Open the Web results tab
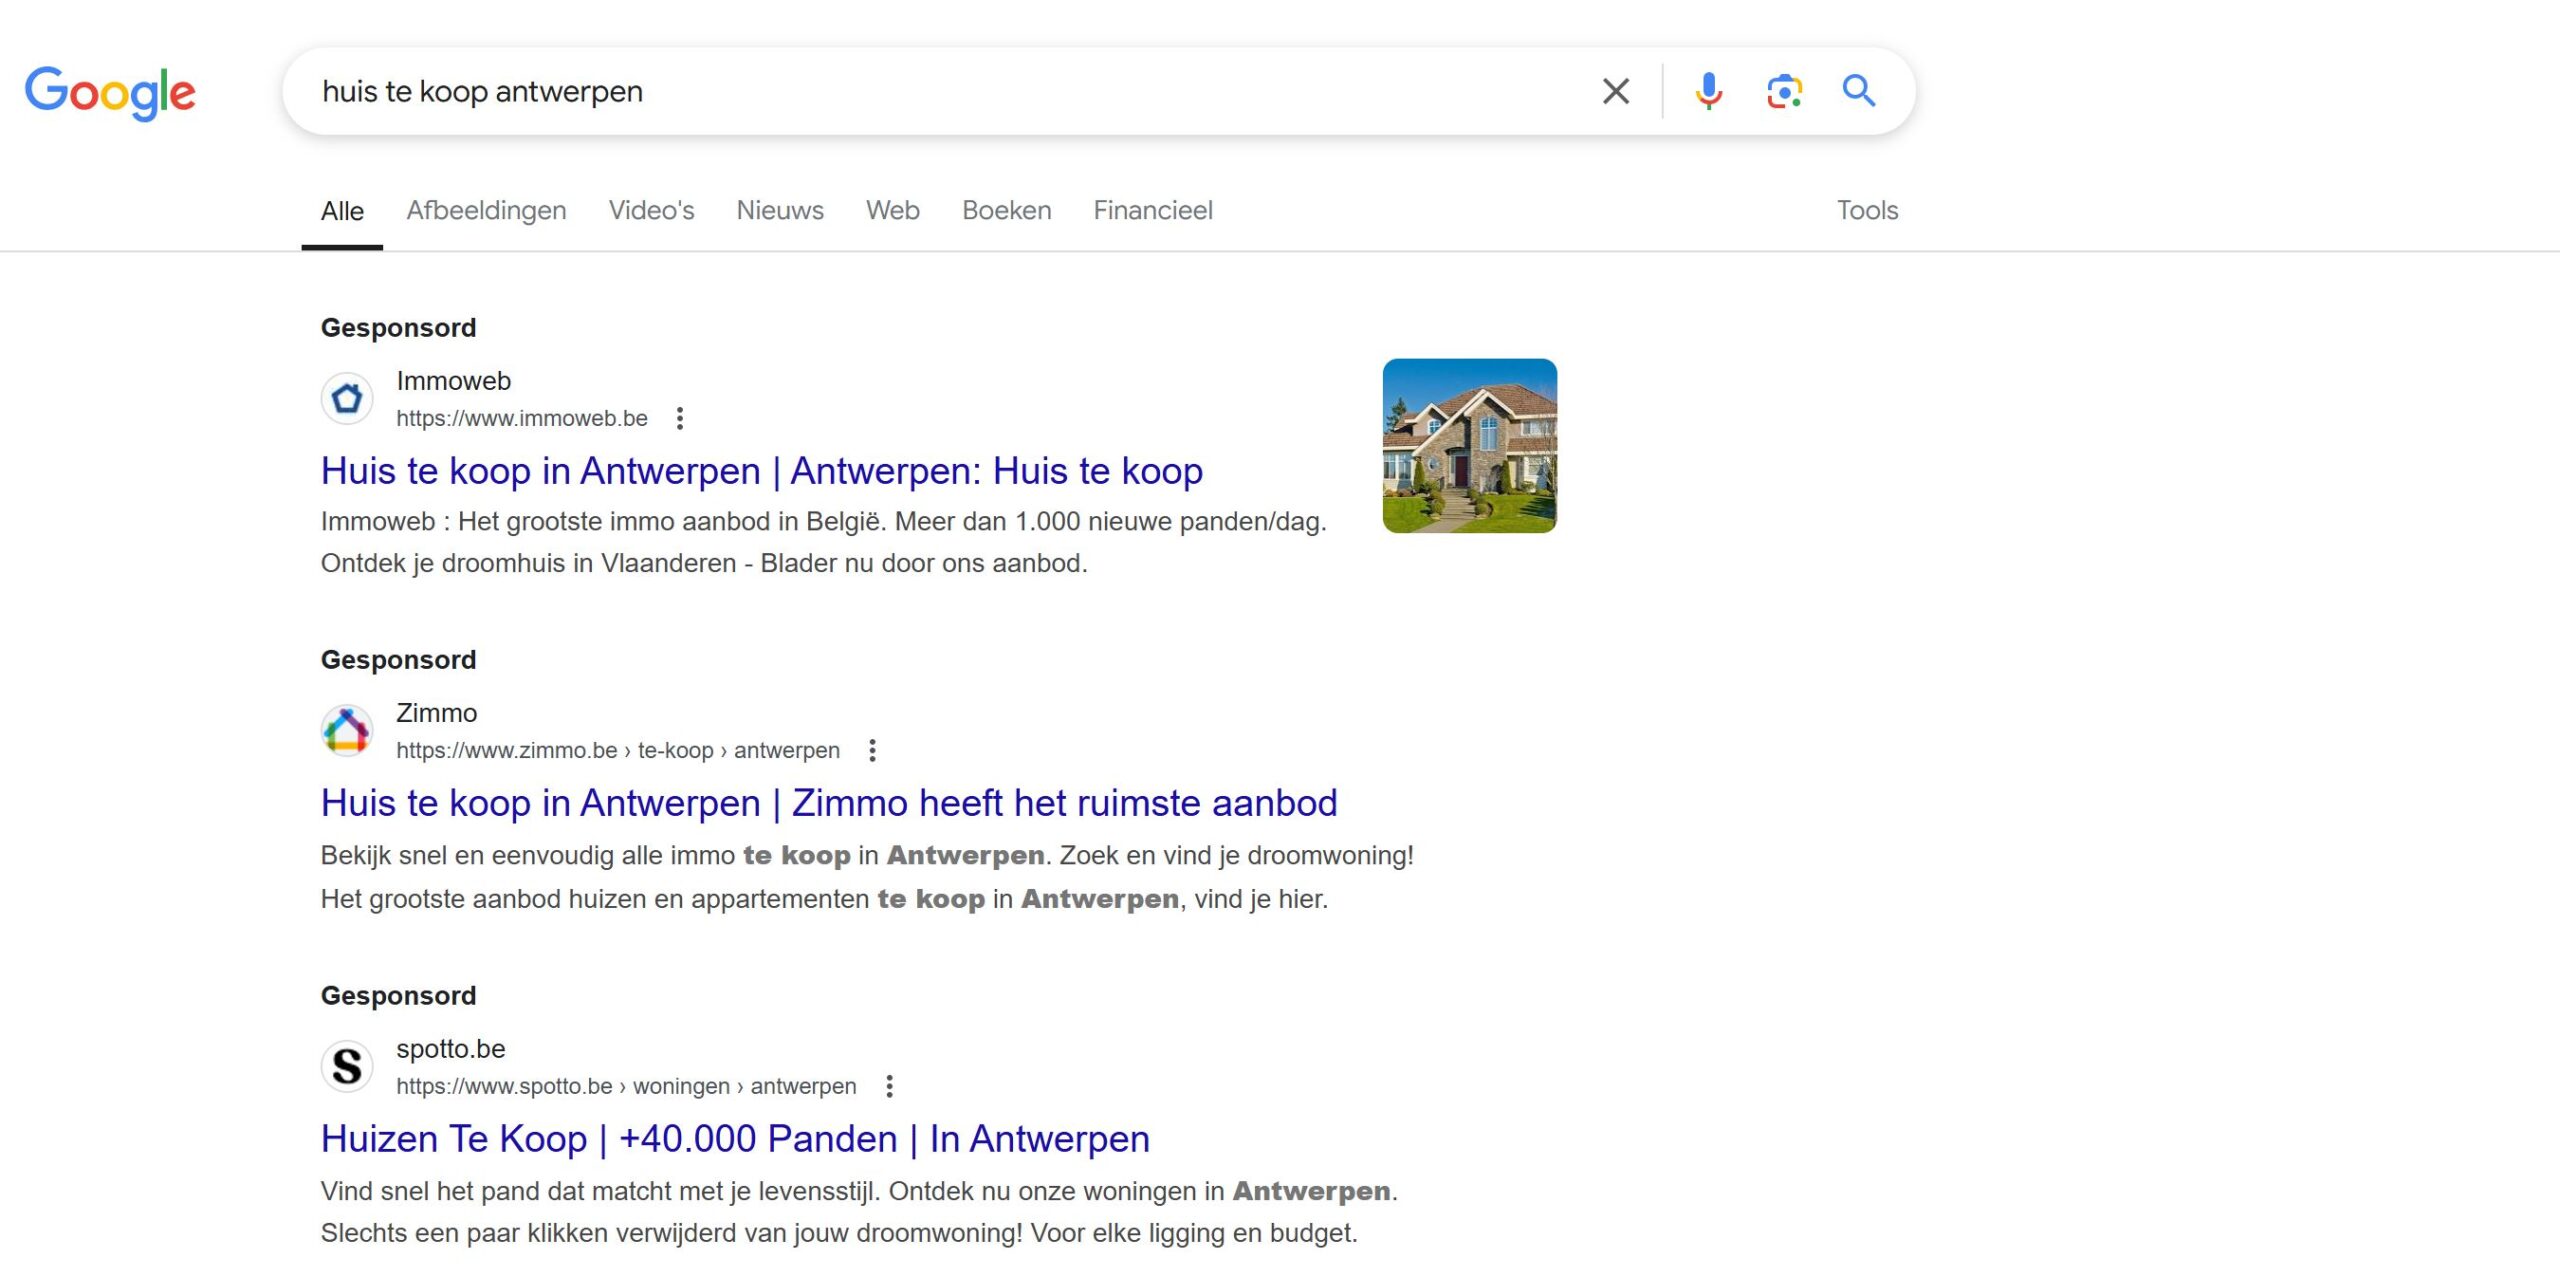 coord(893,211)
